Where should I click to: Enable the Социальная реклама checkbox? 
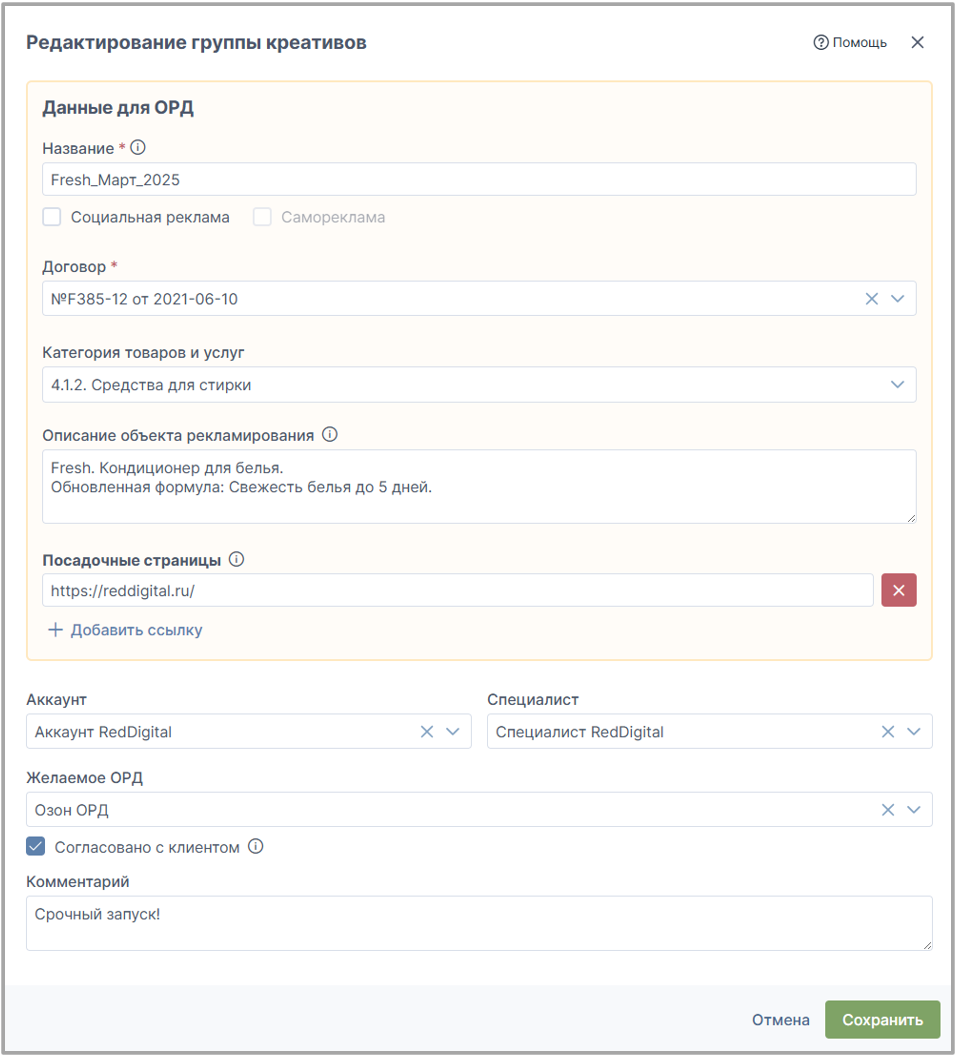pos(52,217)
